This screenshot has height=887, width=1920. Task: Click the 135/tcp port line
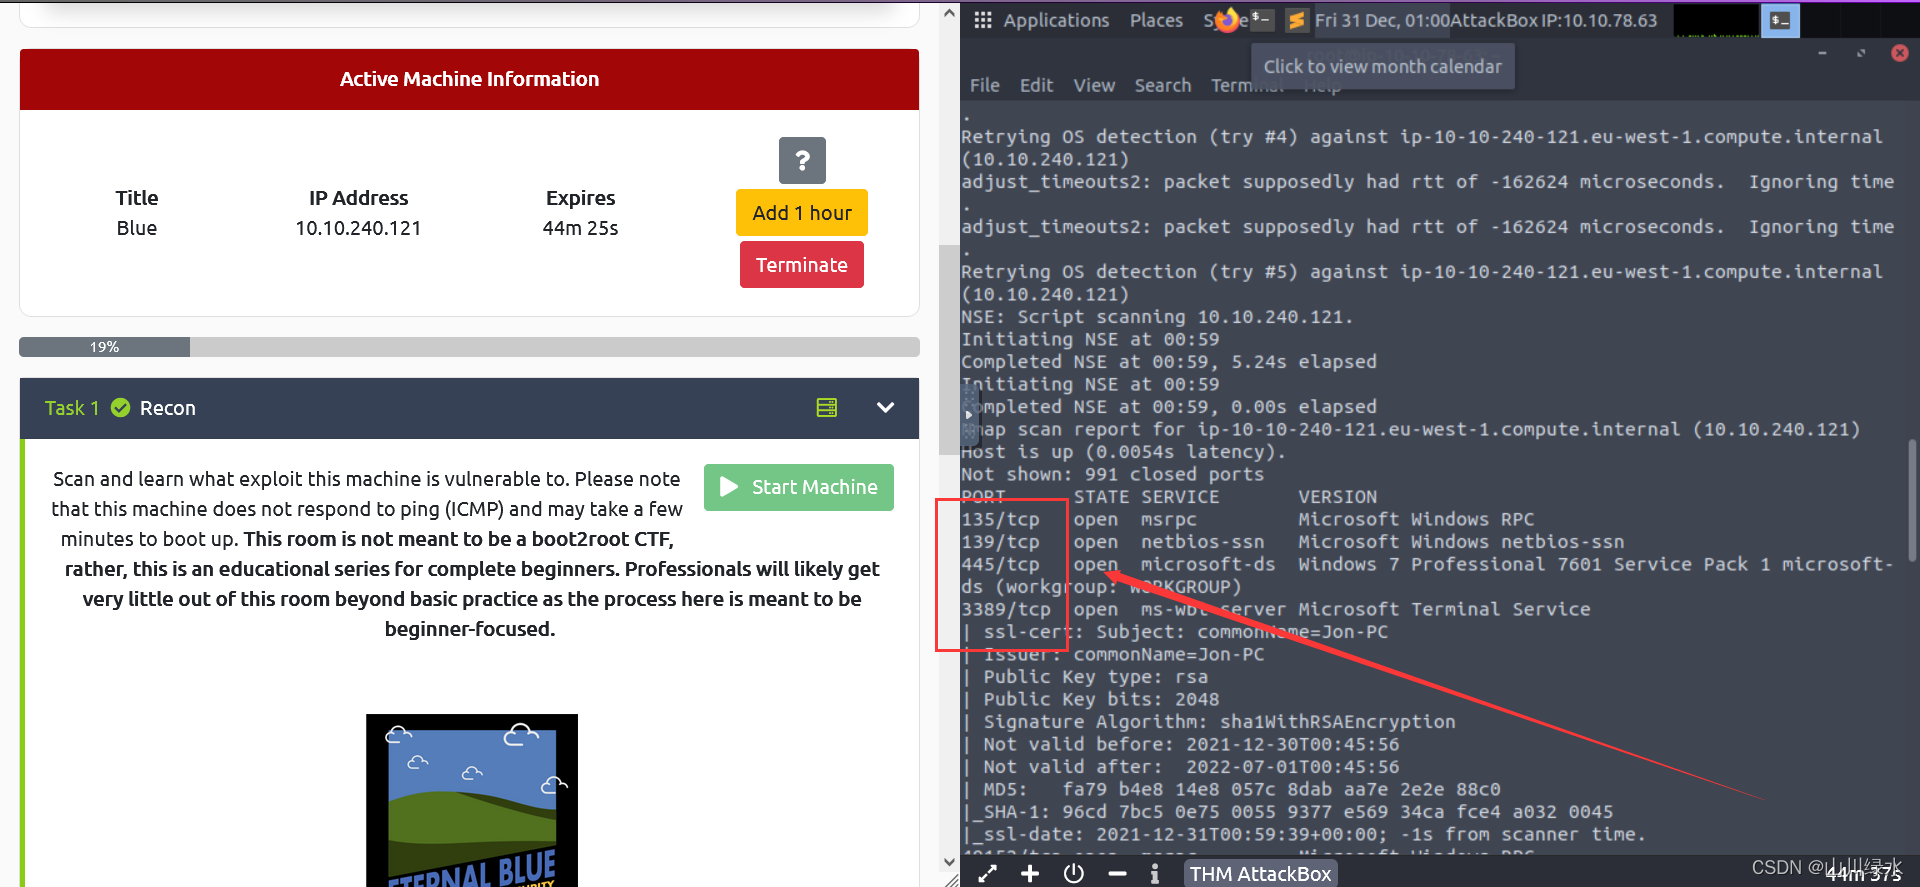[x=1247, y=519]
